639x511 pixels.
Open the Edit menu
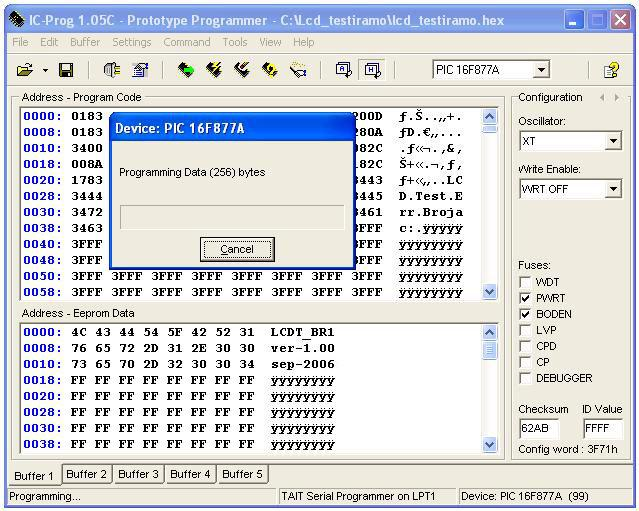click(x=49, y=42)
